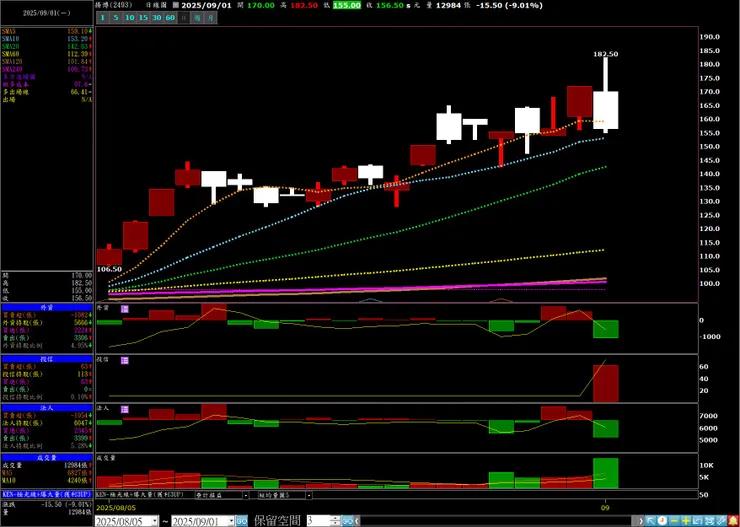Click the MA10 row in 成交量 panel
This screenshot has width=740, height=527.
47,480
